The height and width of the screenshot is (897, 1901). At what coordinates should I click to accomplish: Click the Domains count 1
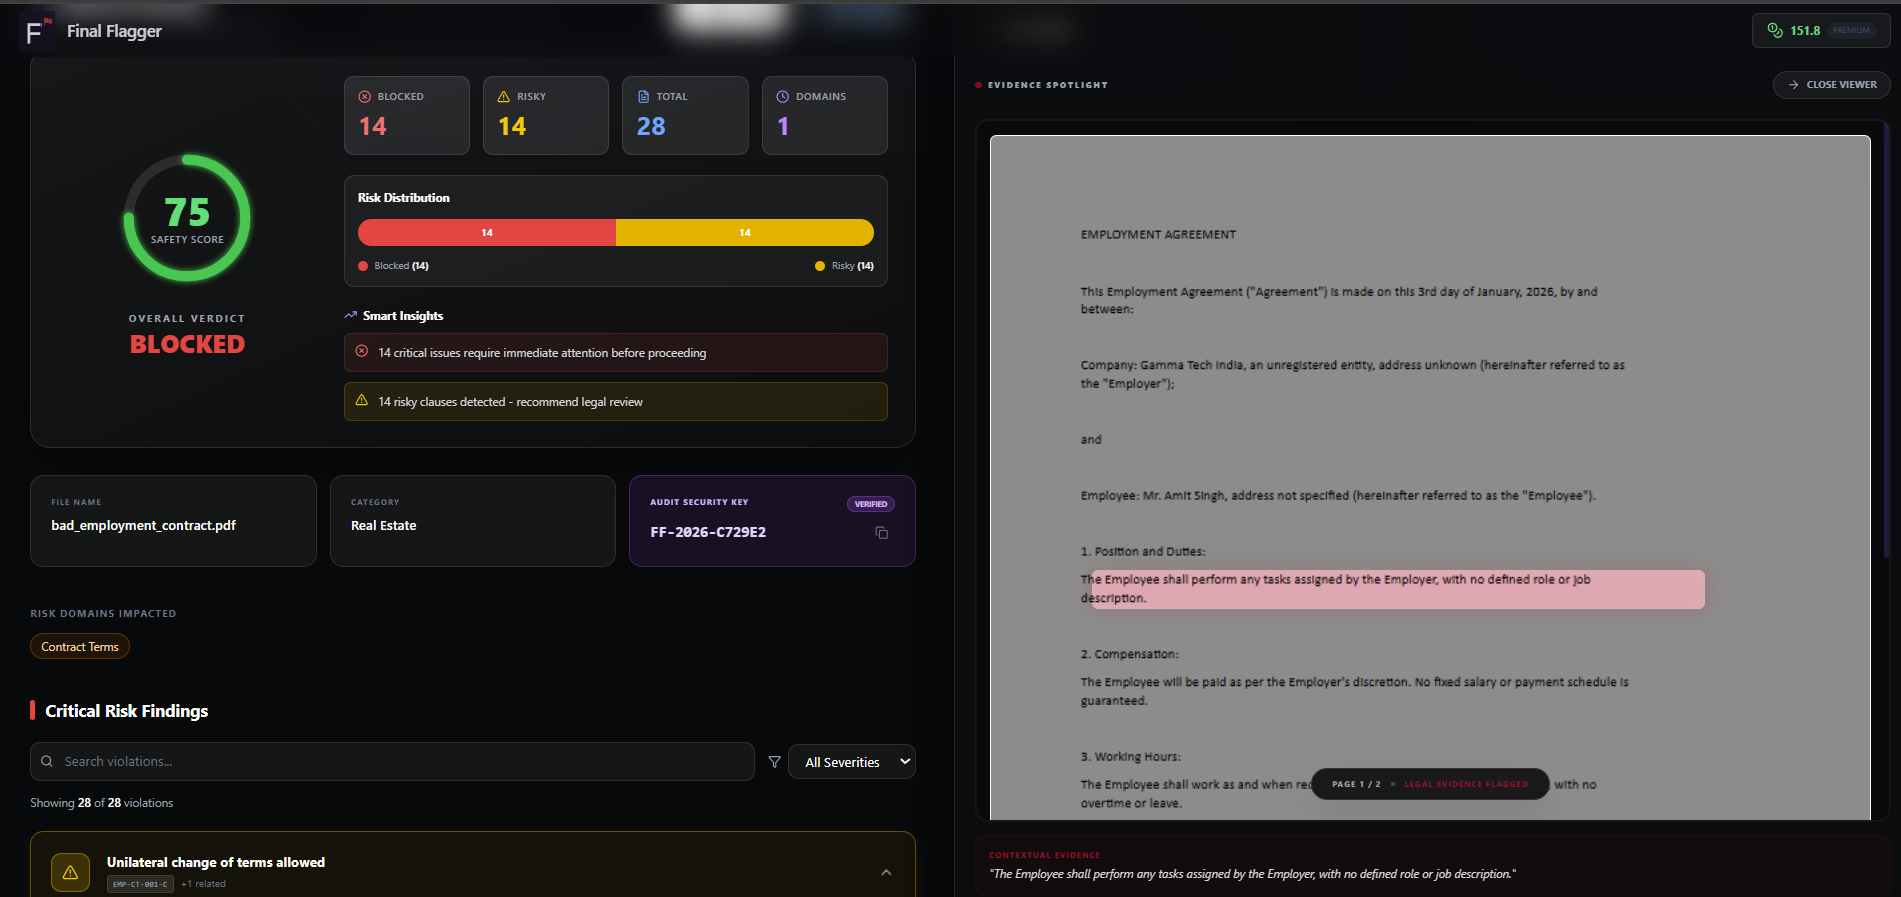click(x=783, y=126)
